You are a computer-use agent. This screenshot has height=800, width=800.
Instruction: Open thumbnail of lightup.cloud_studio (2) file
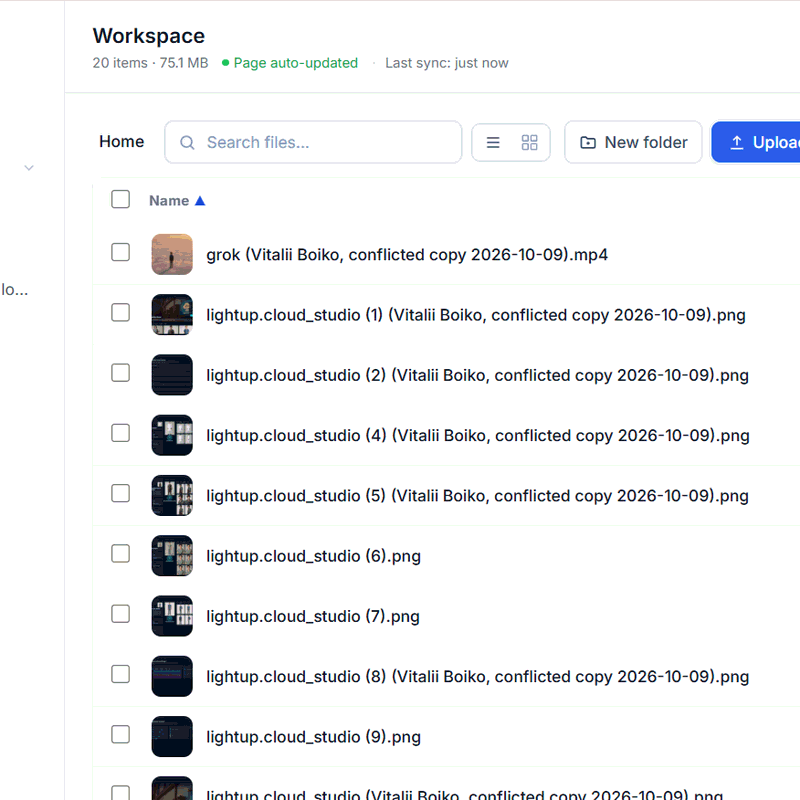[172, 374]
